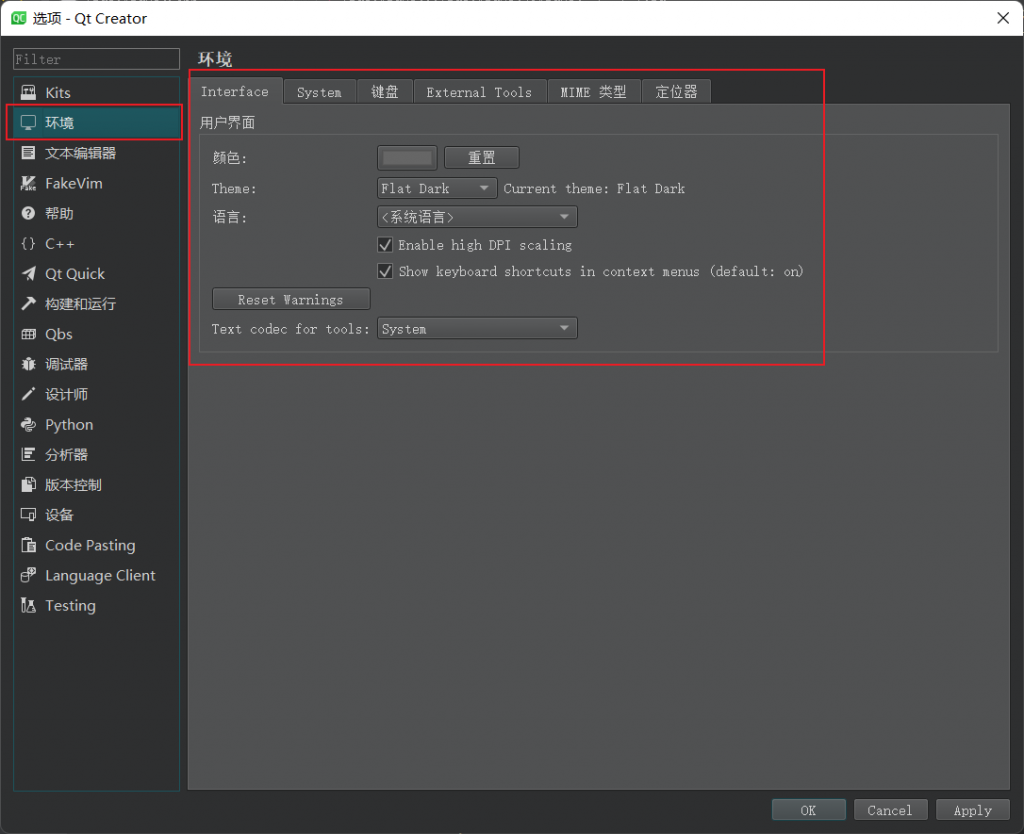Click the 版本控制 icon
Viewport: 1024px width, 834px height.
(x=28, y=485)
